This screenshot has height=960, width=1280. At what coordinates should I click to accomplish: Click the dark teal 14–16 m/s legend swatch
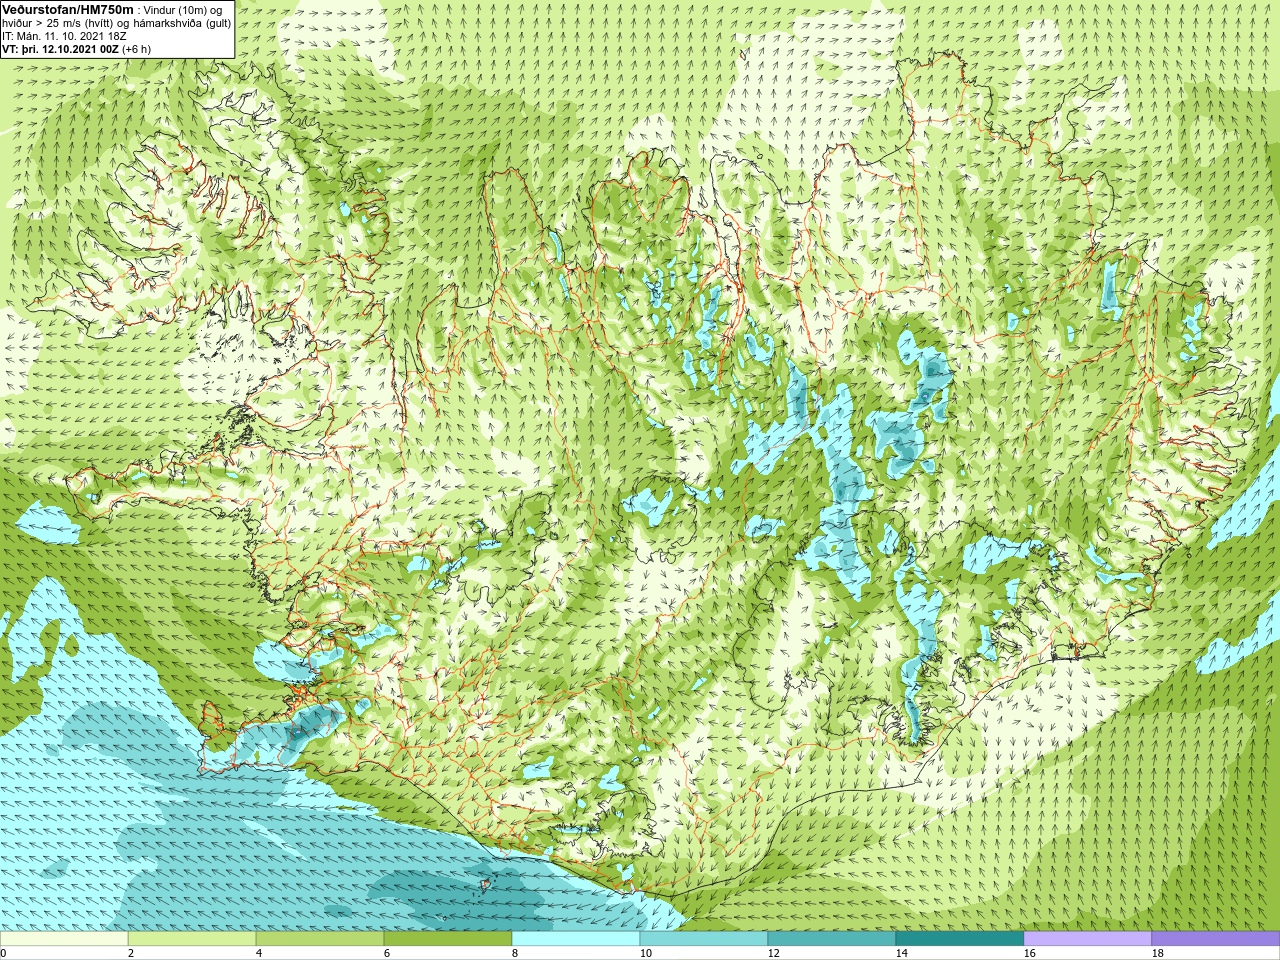960,939
